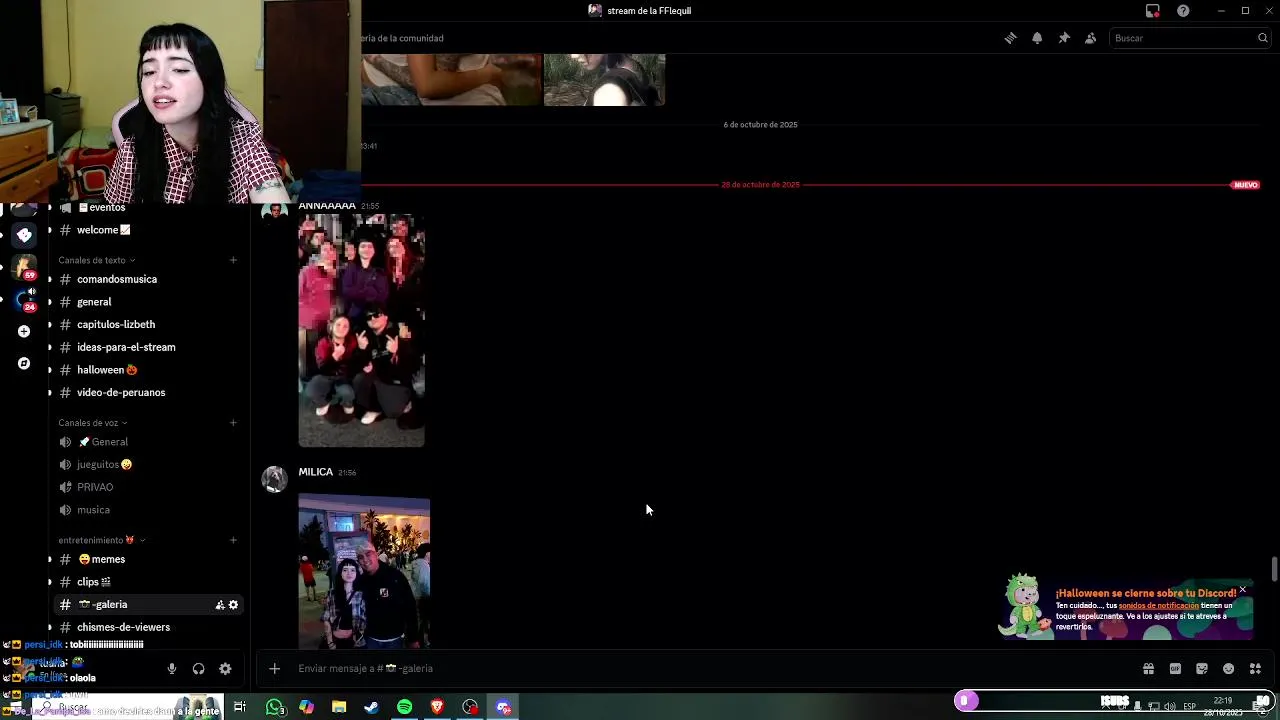Open edit channel gear on galeria channel
Screen dimensions: 1280x720
233,605
